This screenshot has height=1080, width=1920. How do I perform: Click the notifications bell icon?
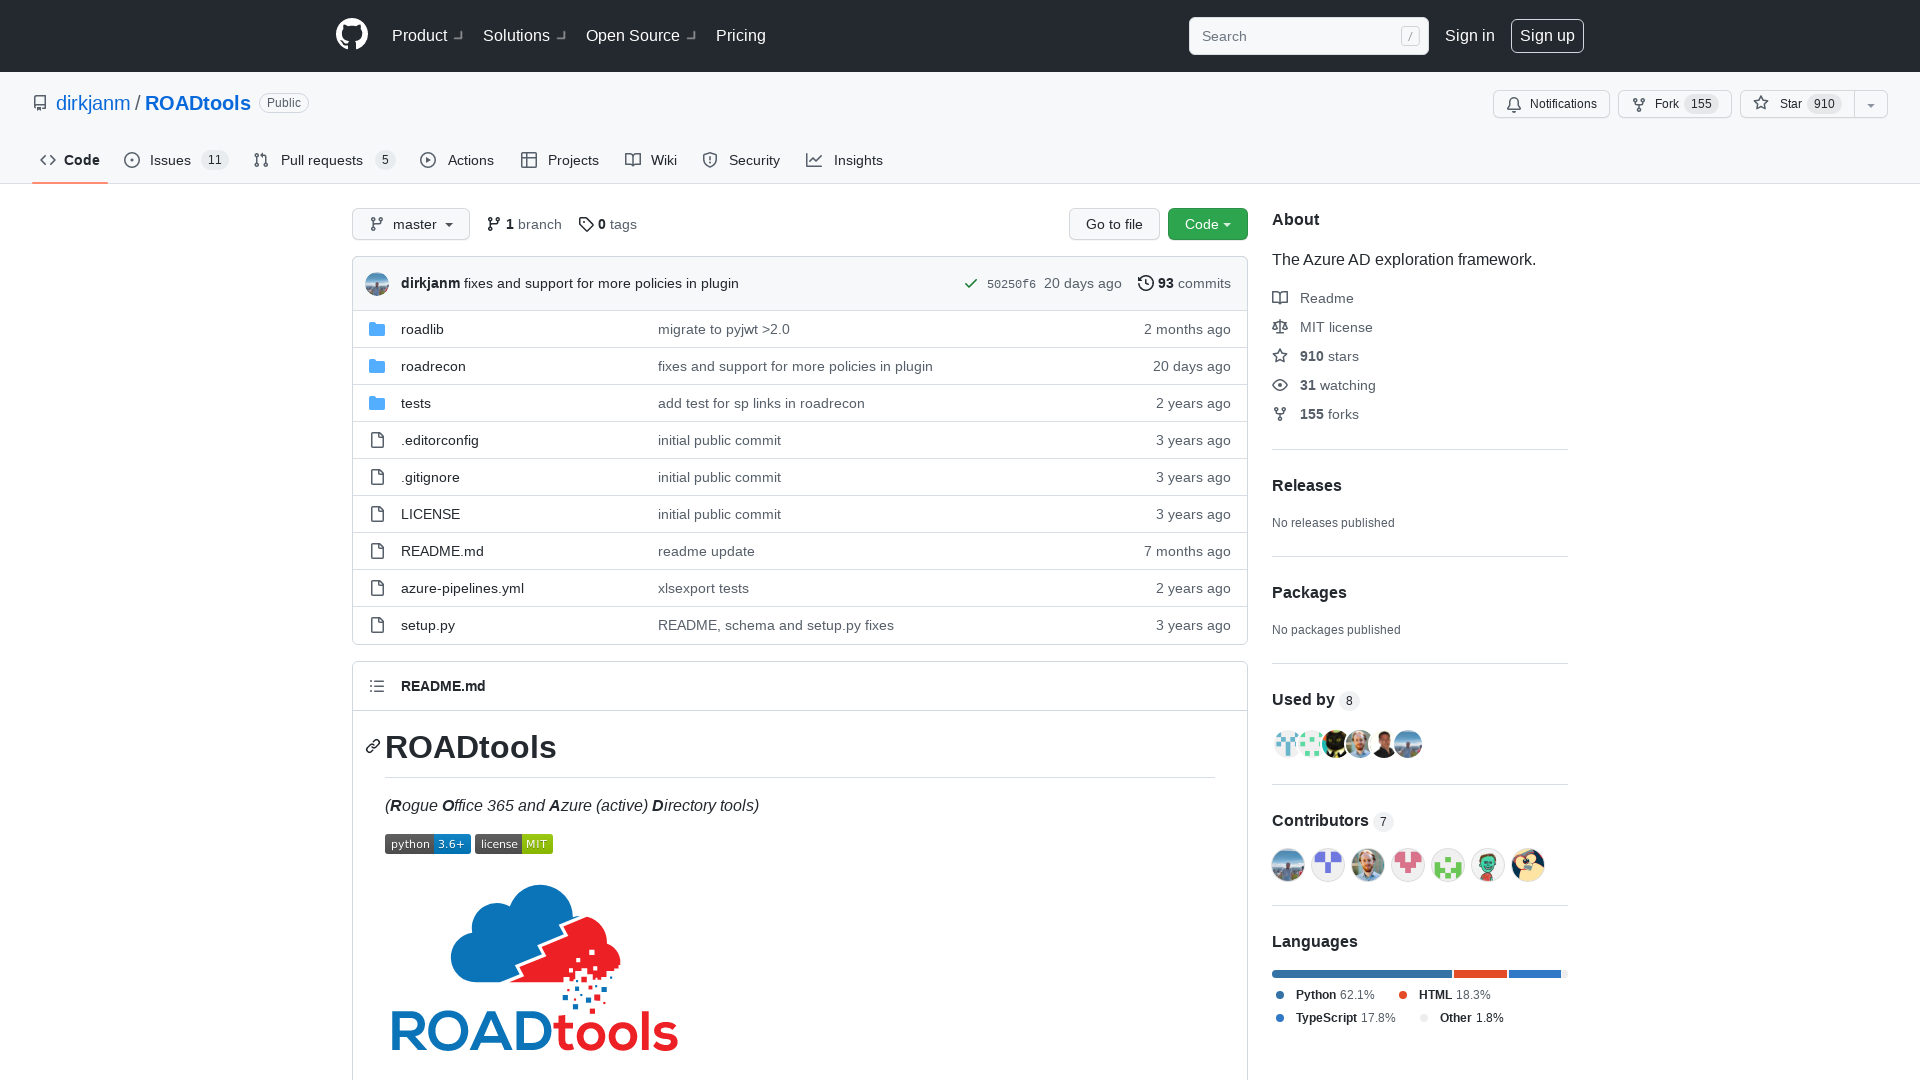1514,104
